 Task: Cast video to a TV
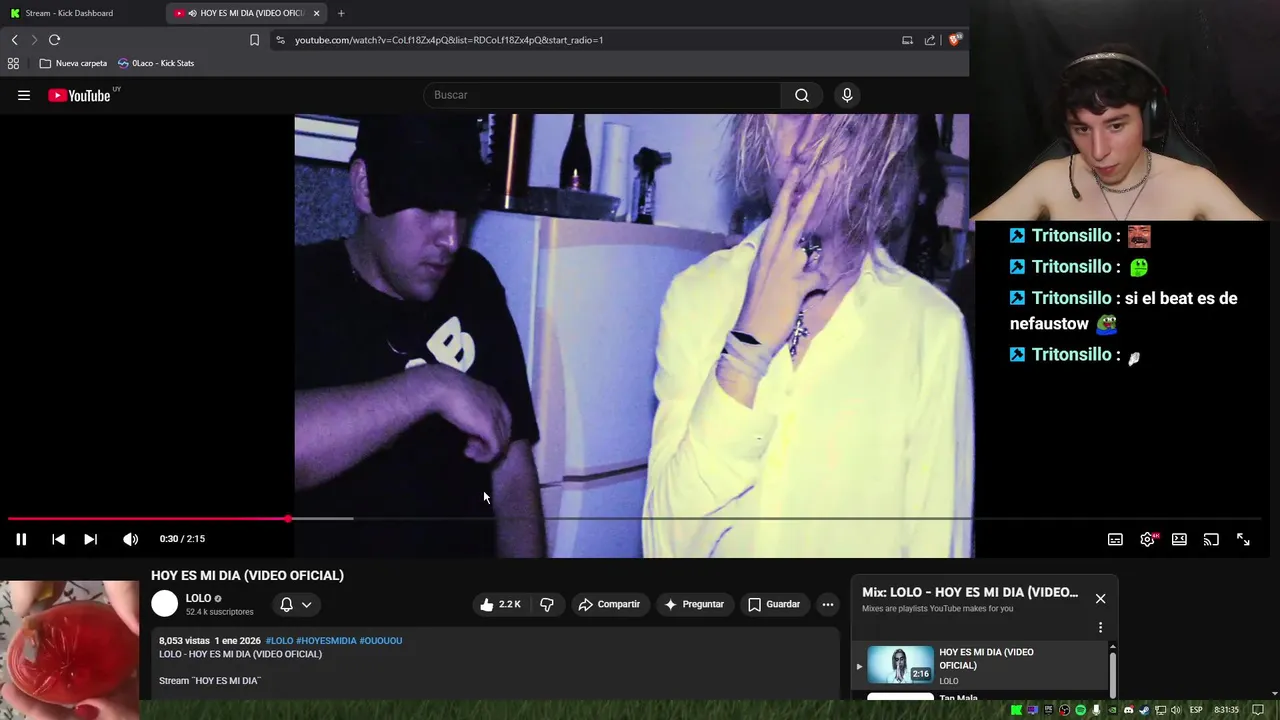(1211, 539)
